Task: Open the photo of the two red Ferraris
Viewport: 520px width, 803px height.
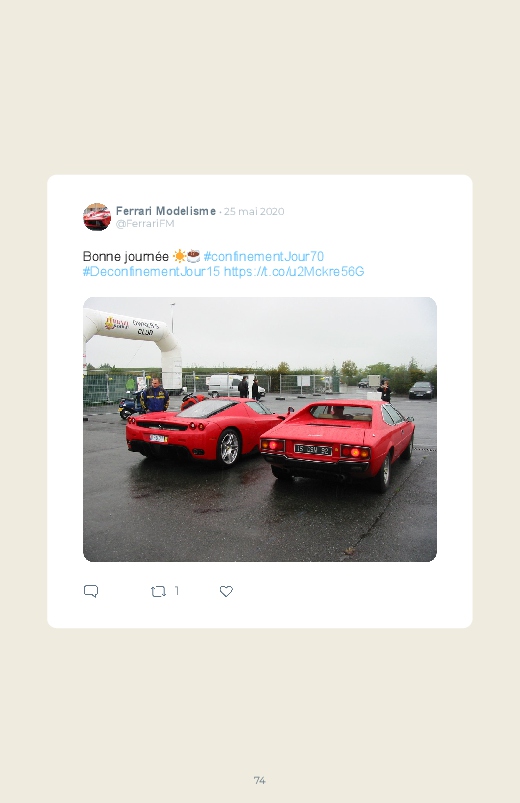Action: [x=260, y=429]
